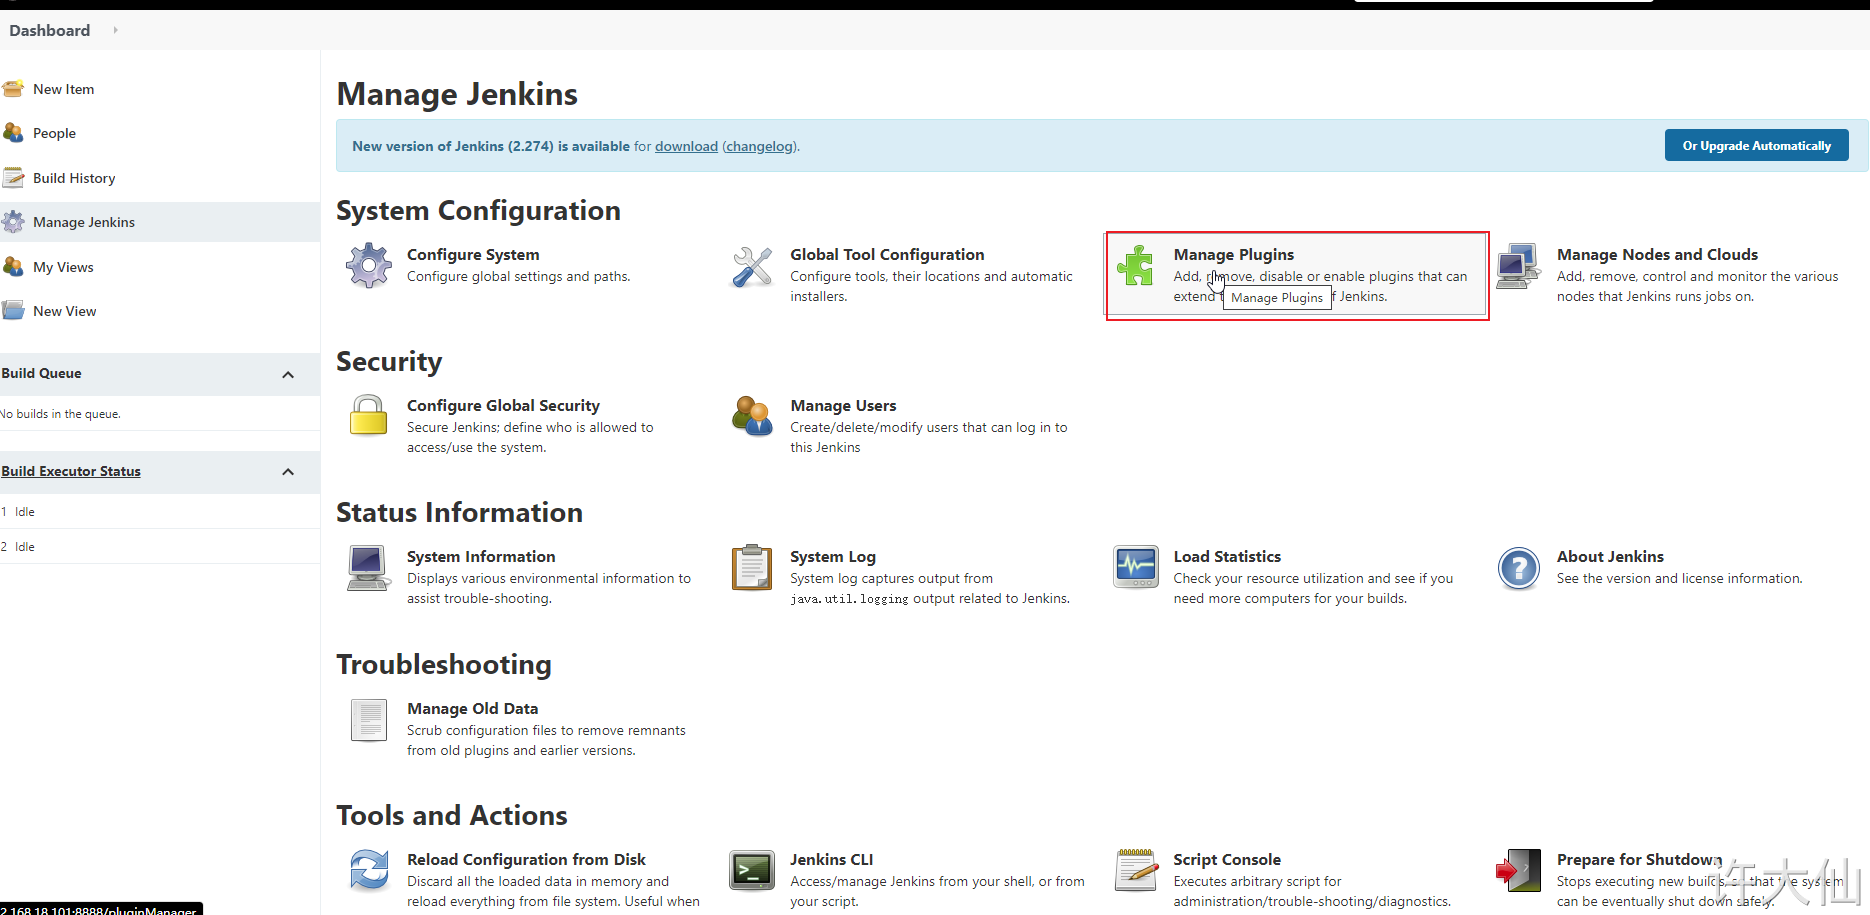
Task: Click the New Item box icon
Action: point(13,89)
